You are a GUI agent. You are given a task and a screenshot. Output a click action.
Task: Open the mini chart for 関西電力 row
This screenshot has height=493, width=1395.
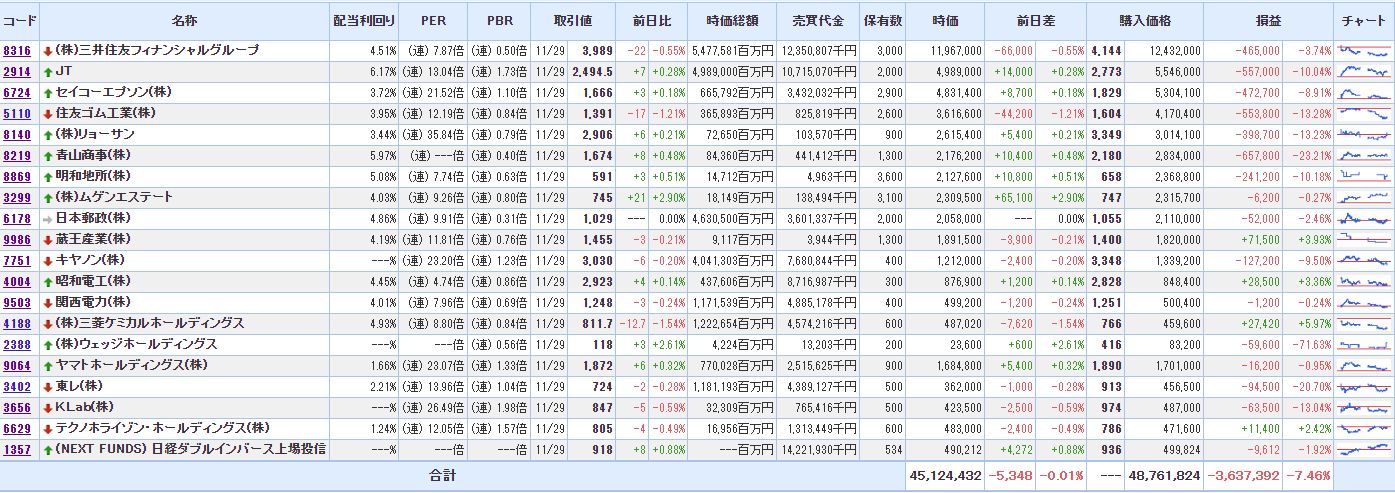[x=1364, y=302]
